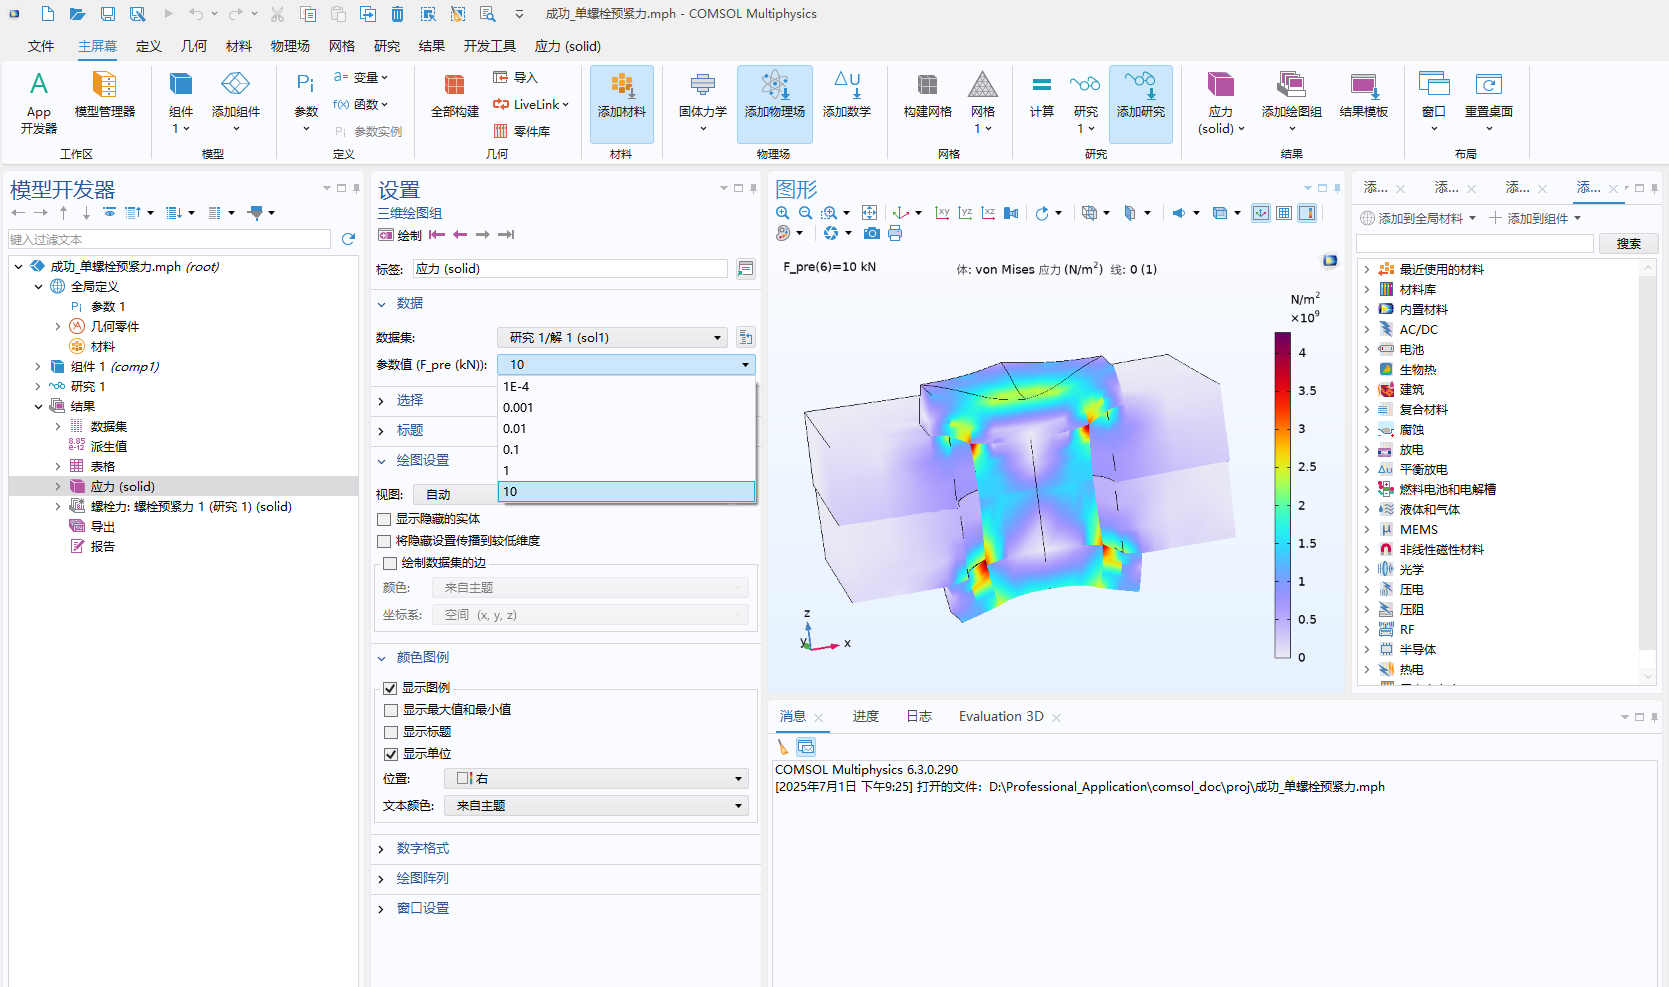Click the 结果模板 icon
Viewport: 1669px width, 987px height.
[1364, 95]
